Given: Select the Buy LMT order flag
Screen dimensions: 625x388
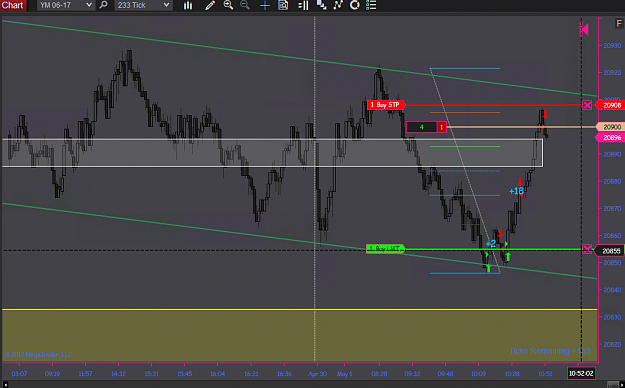Looking at the screenshot, I should 385,249.
